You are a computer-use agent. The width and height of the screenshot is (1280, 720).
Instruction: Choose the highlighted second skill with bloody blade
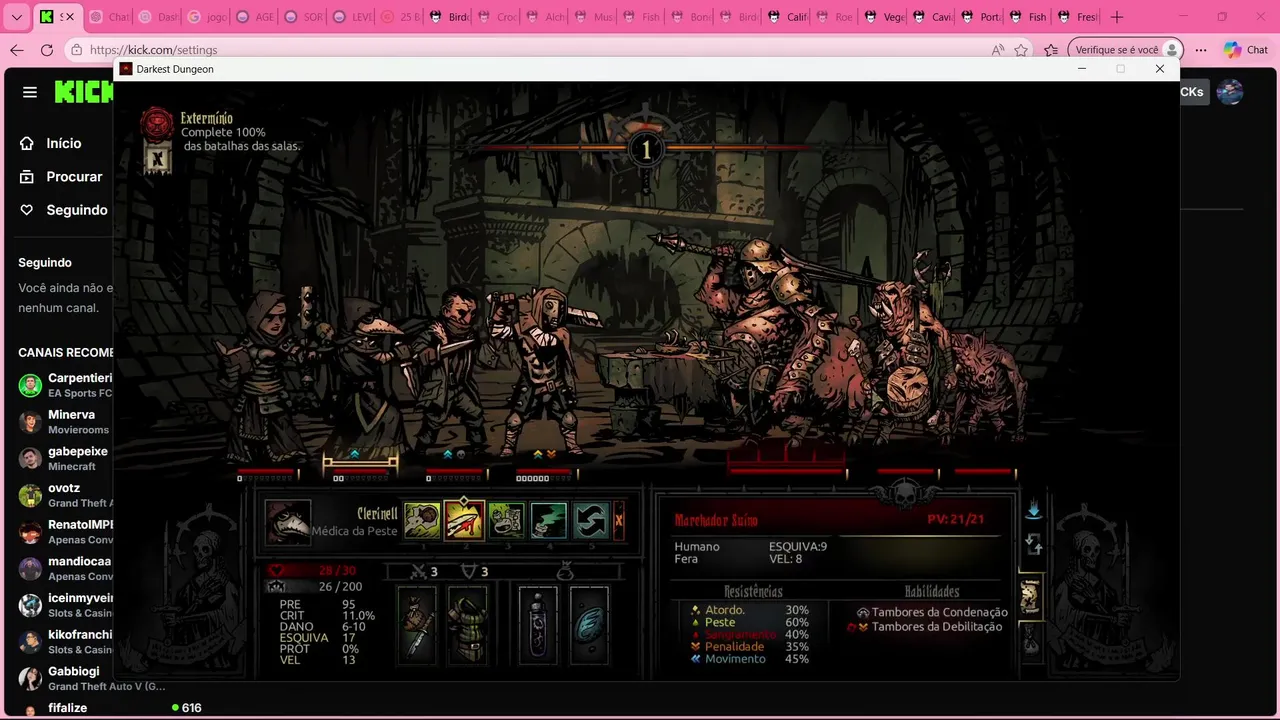coord(464,521)
